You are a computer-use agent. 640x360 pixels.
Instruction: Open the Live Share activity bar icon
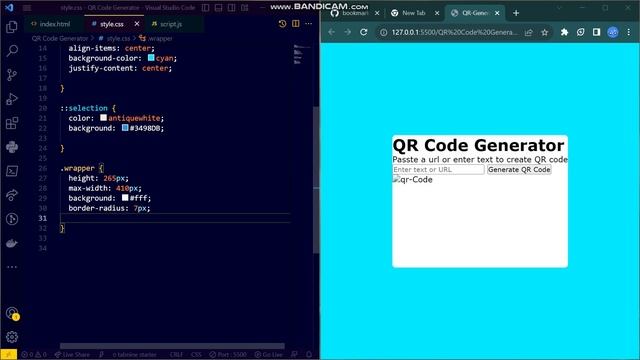coord(12,195)
